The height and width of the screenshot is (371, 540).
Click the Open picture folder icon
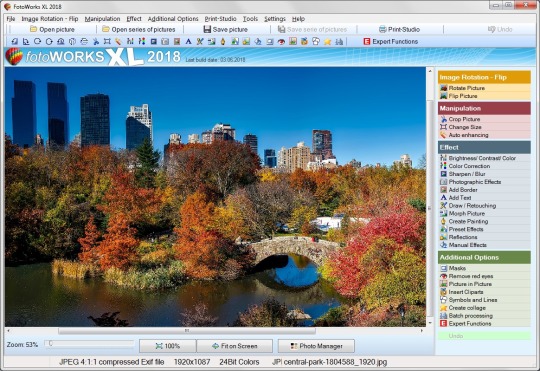pos(33,29)
